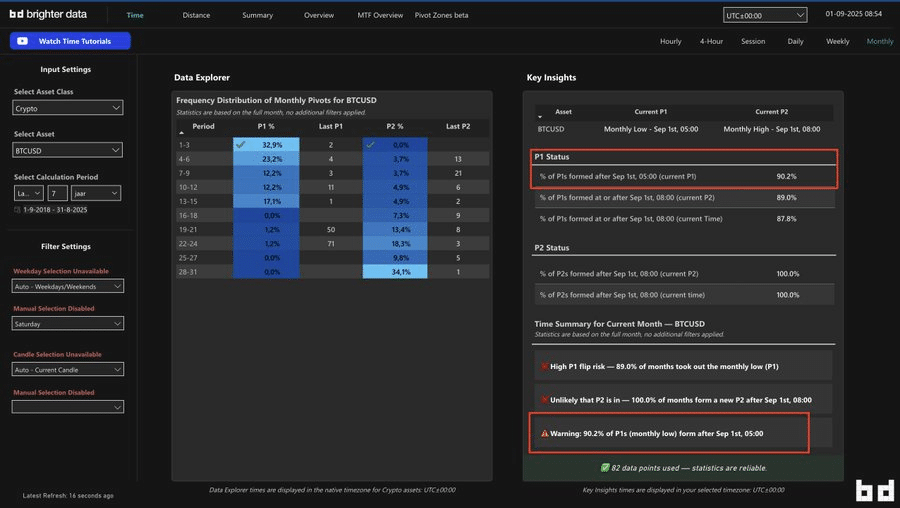Screen dimensions: 900x508
Task: Click Watch Time Tutorials button
Action: coord(70,41)
